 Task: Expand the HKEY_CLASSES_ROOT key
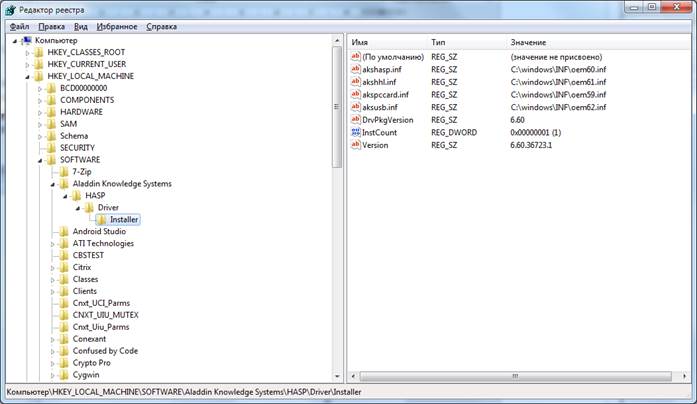point(27,52)
